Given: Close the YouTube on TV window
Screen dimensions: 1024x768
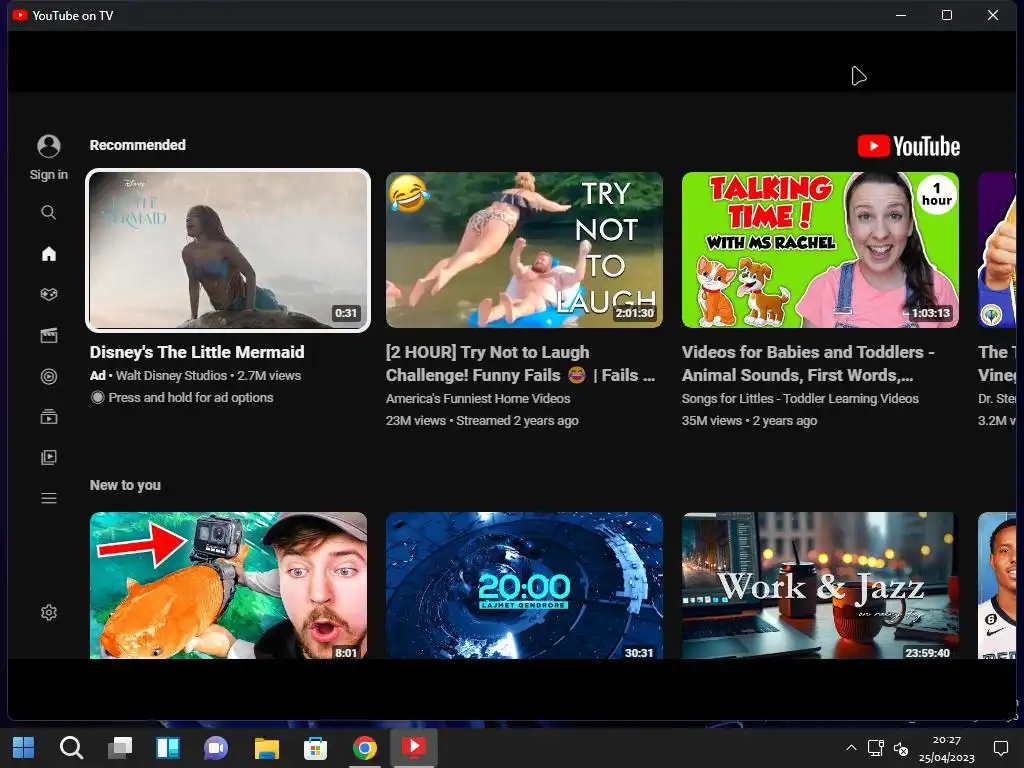Looking at the screenshot, I should click(x=993, y=15).
